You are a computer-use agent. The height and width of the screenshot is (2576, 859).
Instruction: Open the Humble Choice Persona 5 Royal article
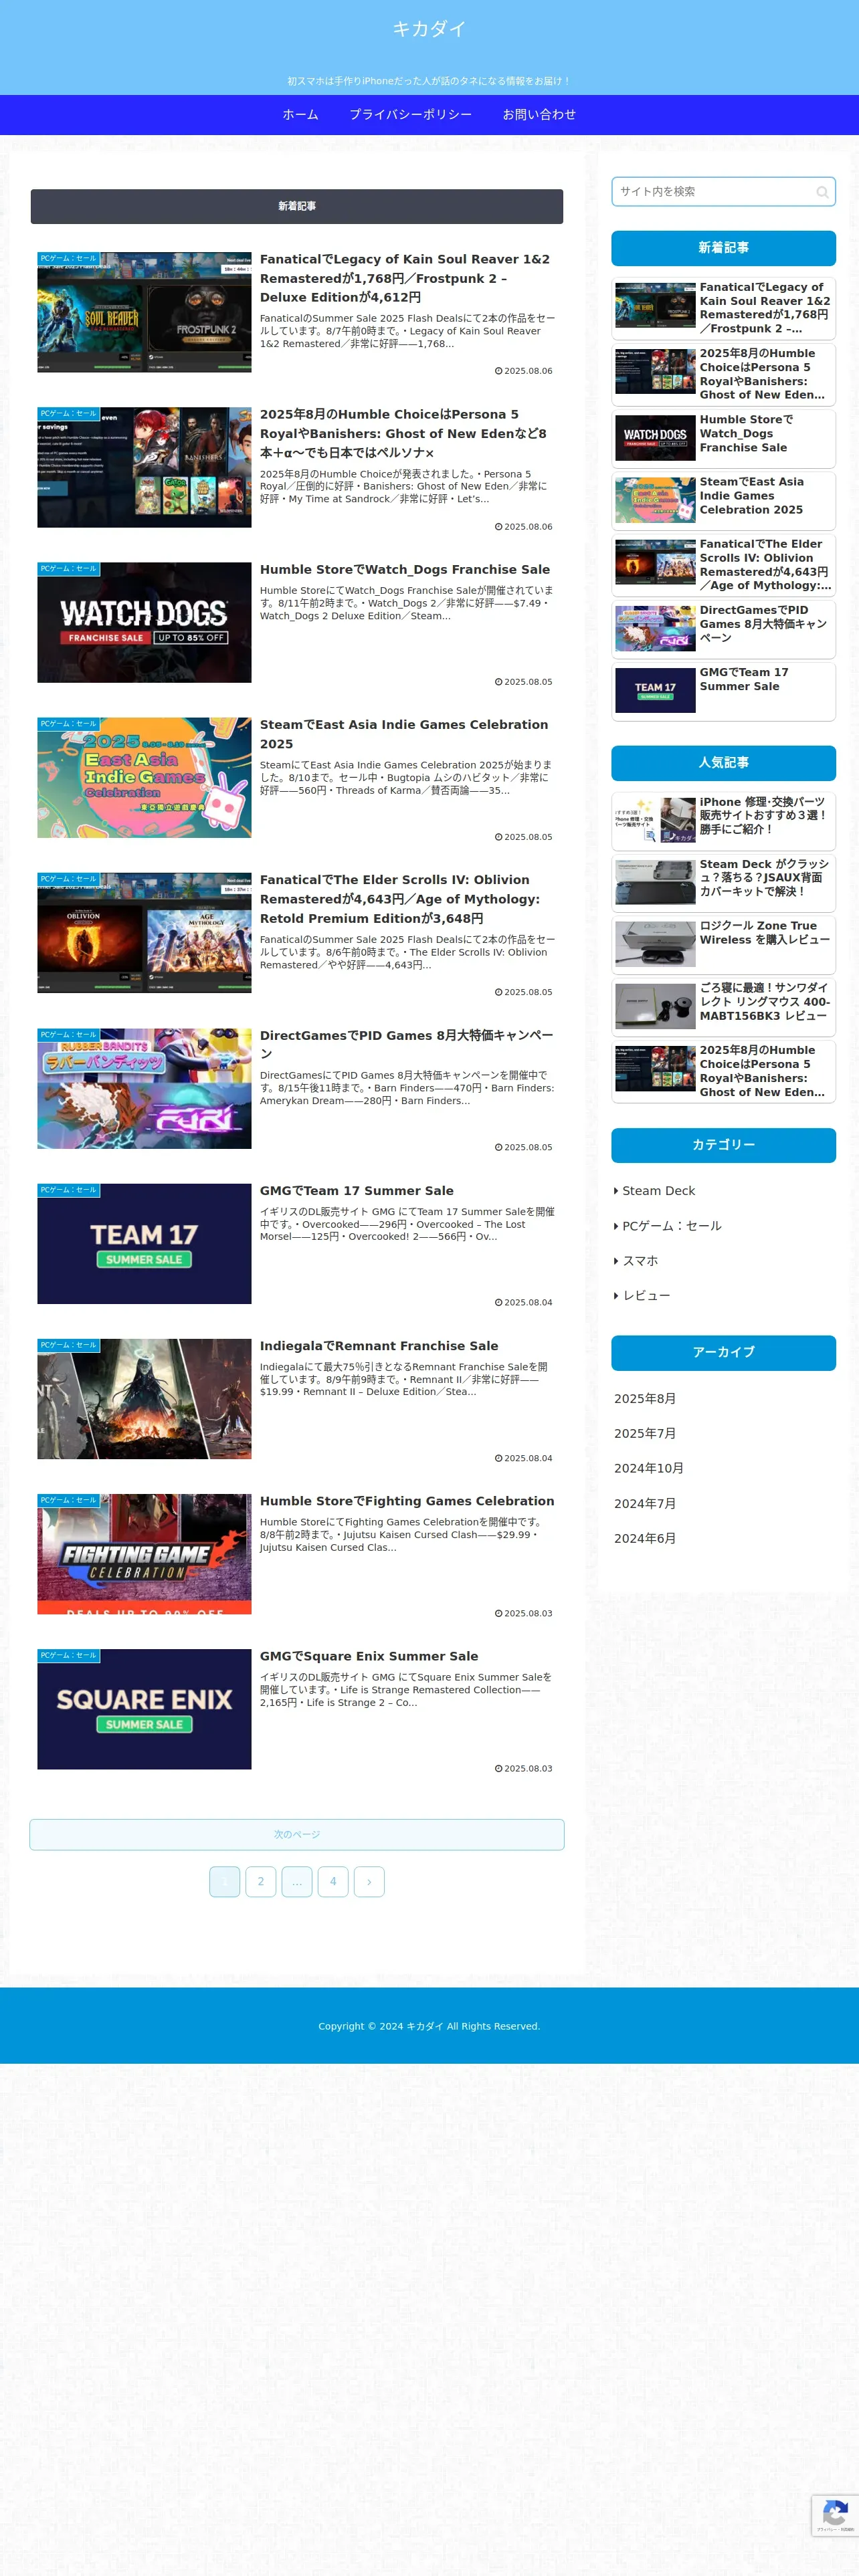(x=405, y=433)
